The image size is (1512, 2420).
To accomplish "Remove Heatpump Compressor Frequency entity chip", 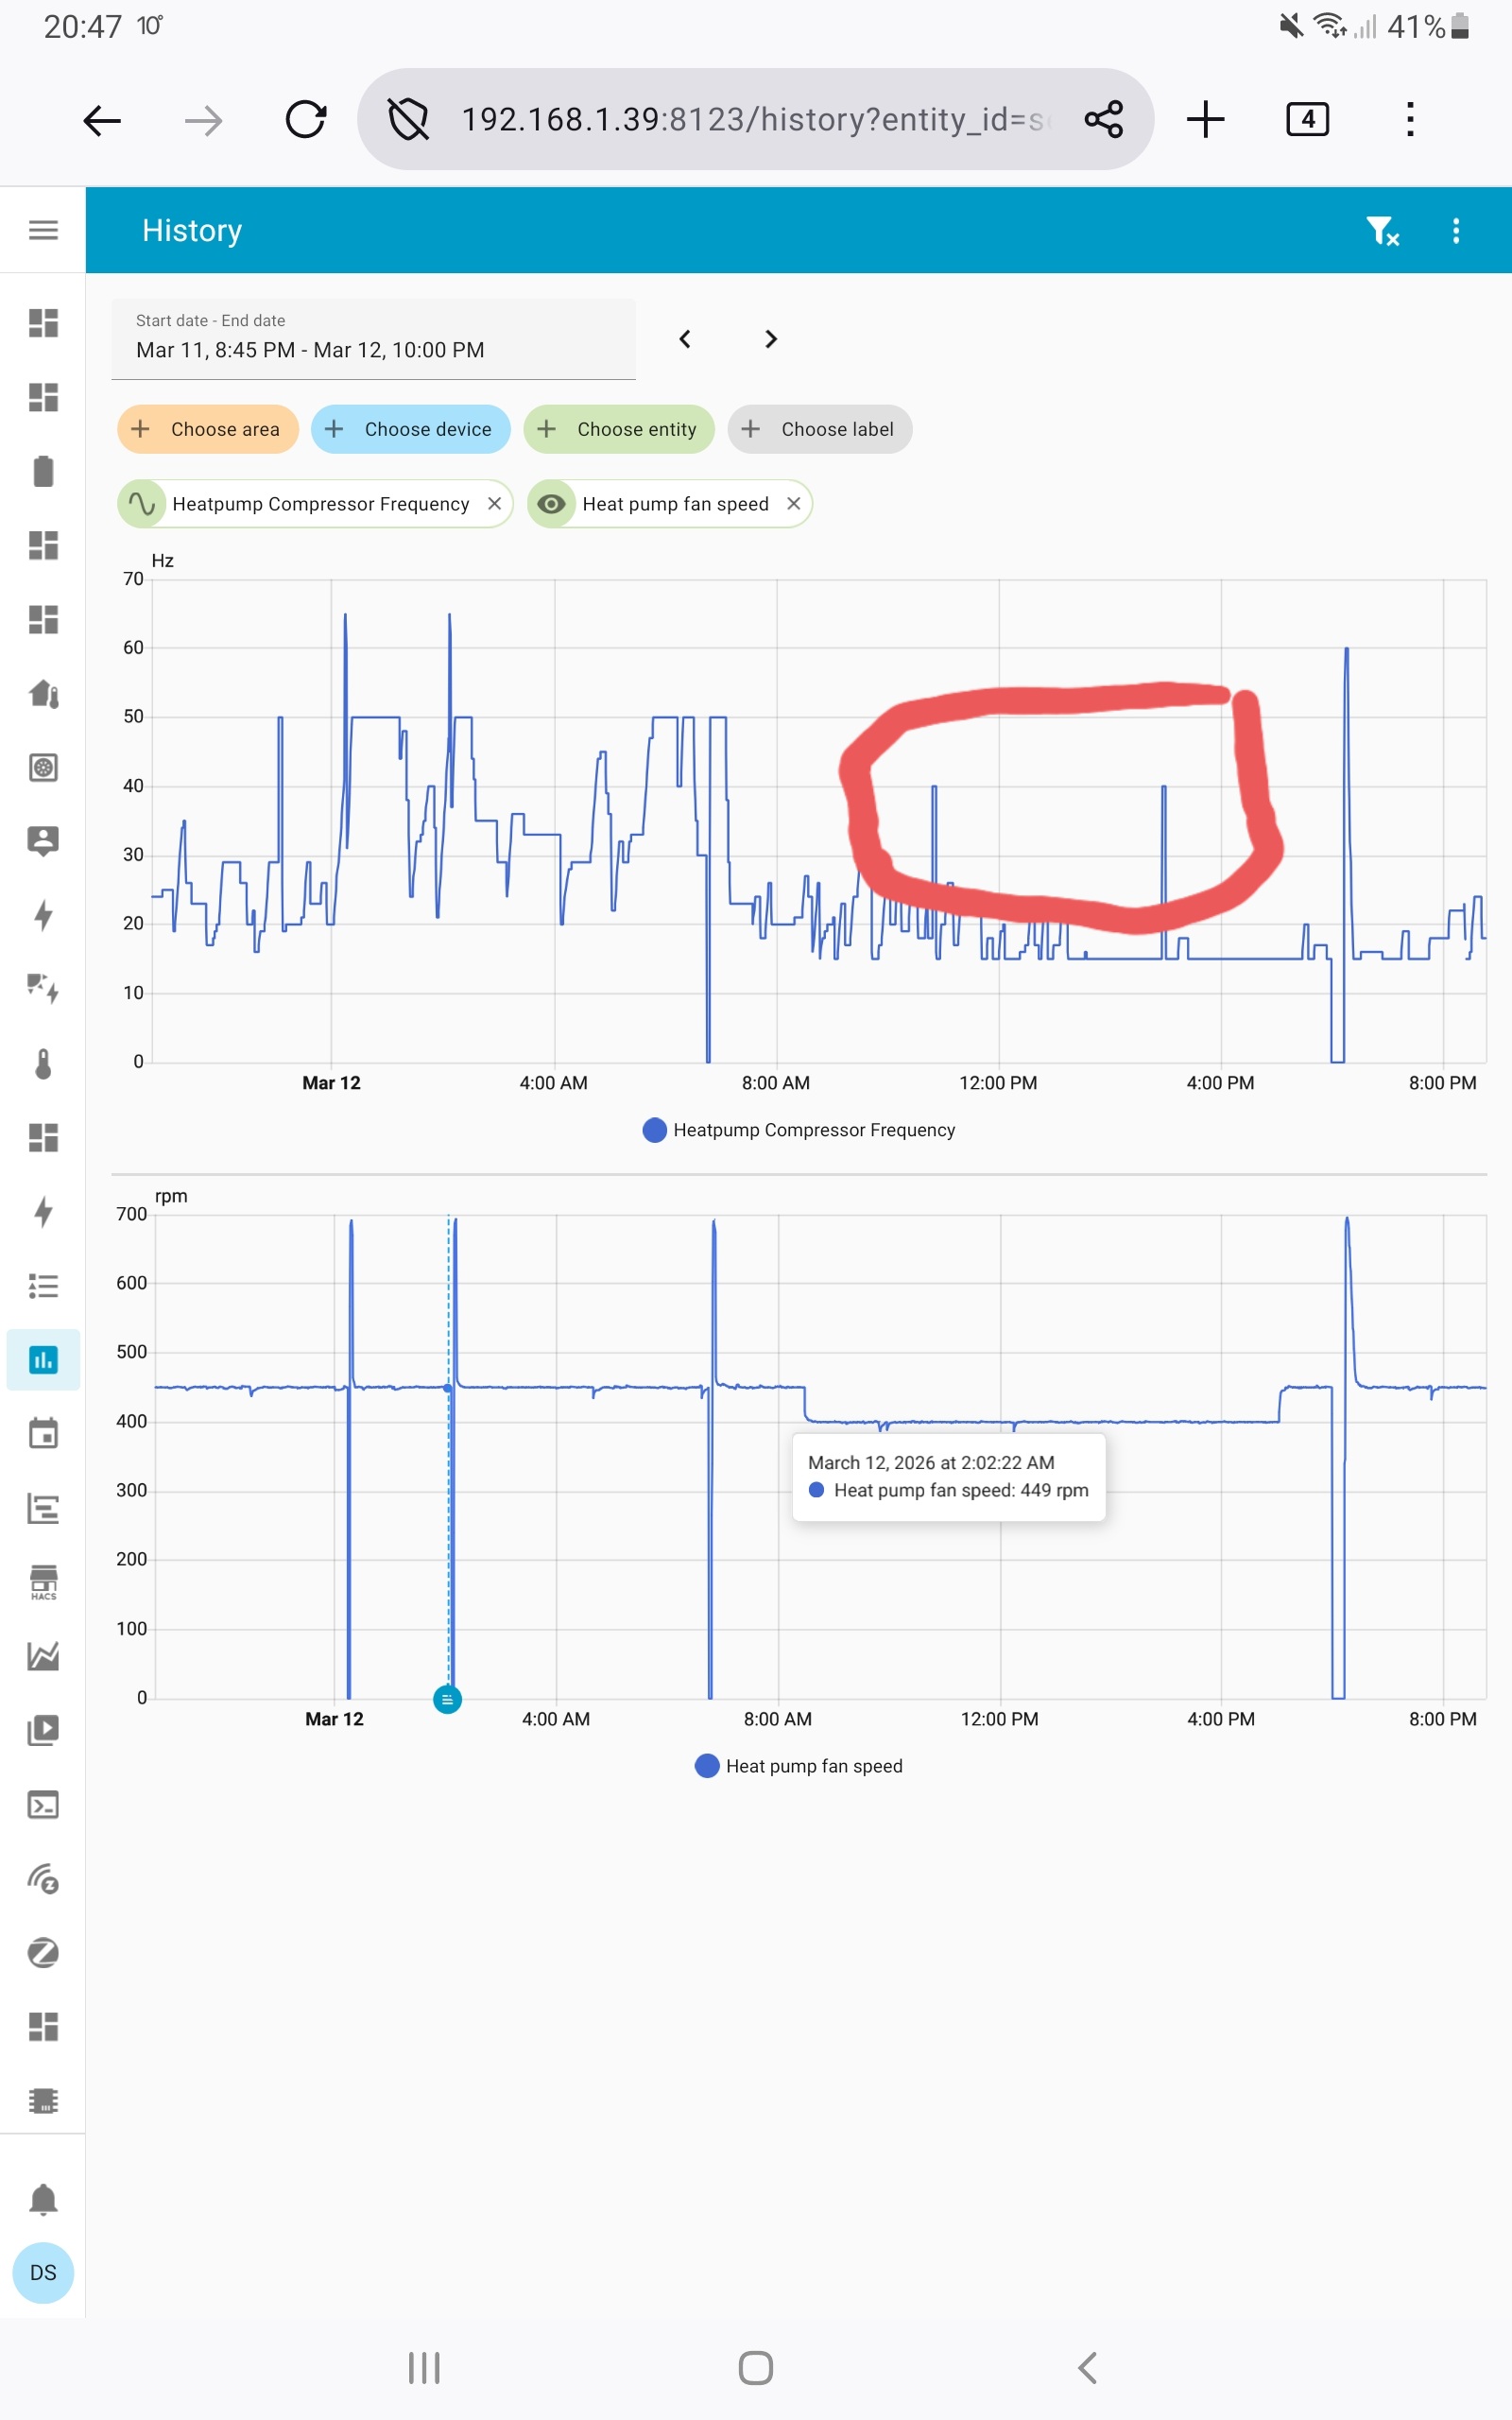I will click(494, 504).
